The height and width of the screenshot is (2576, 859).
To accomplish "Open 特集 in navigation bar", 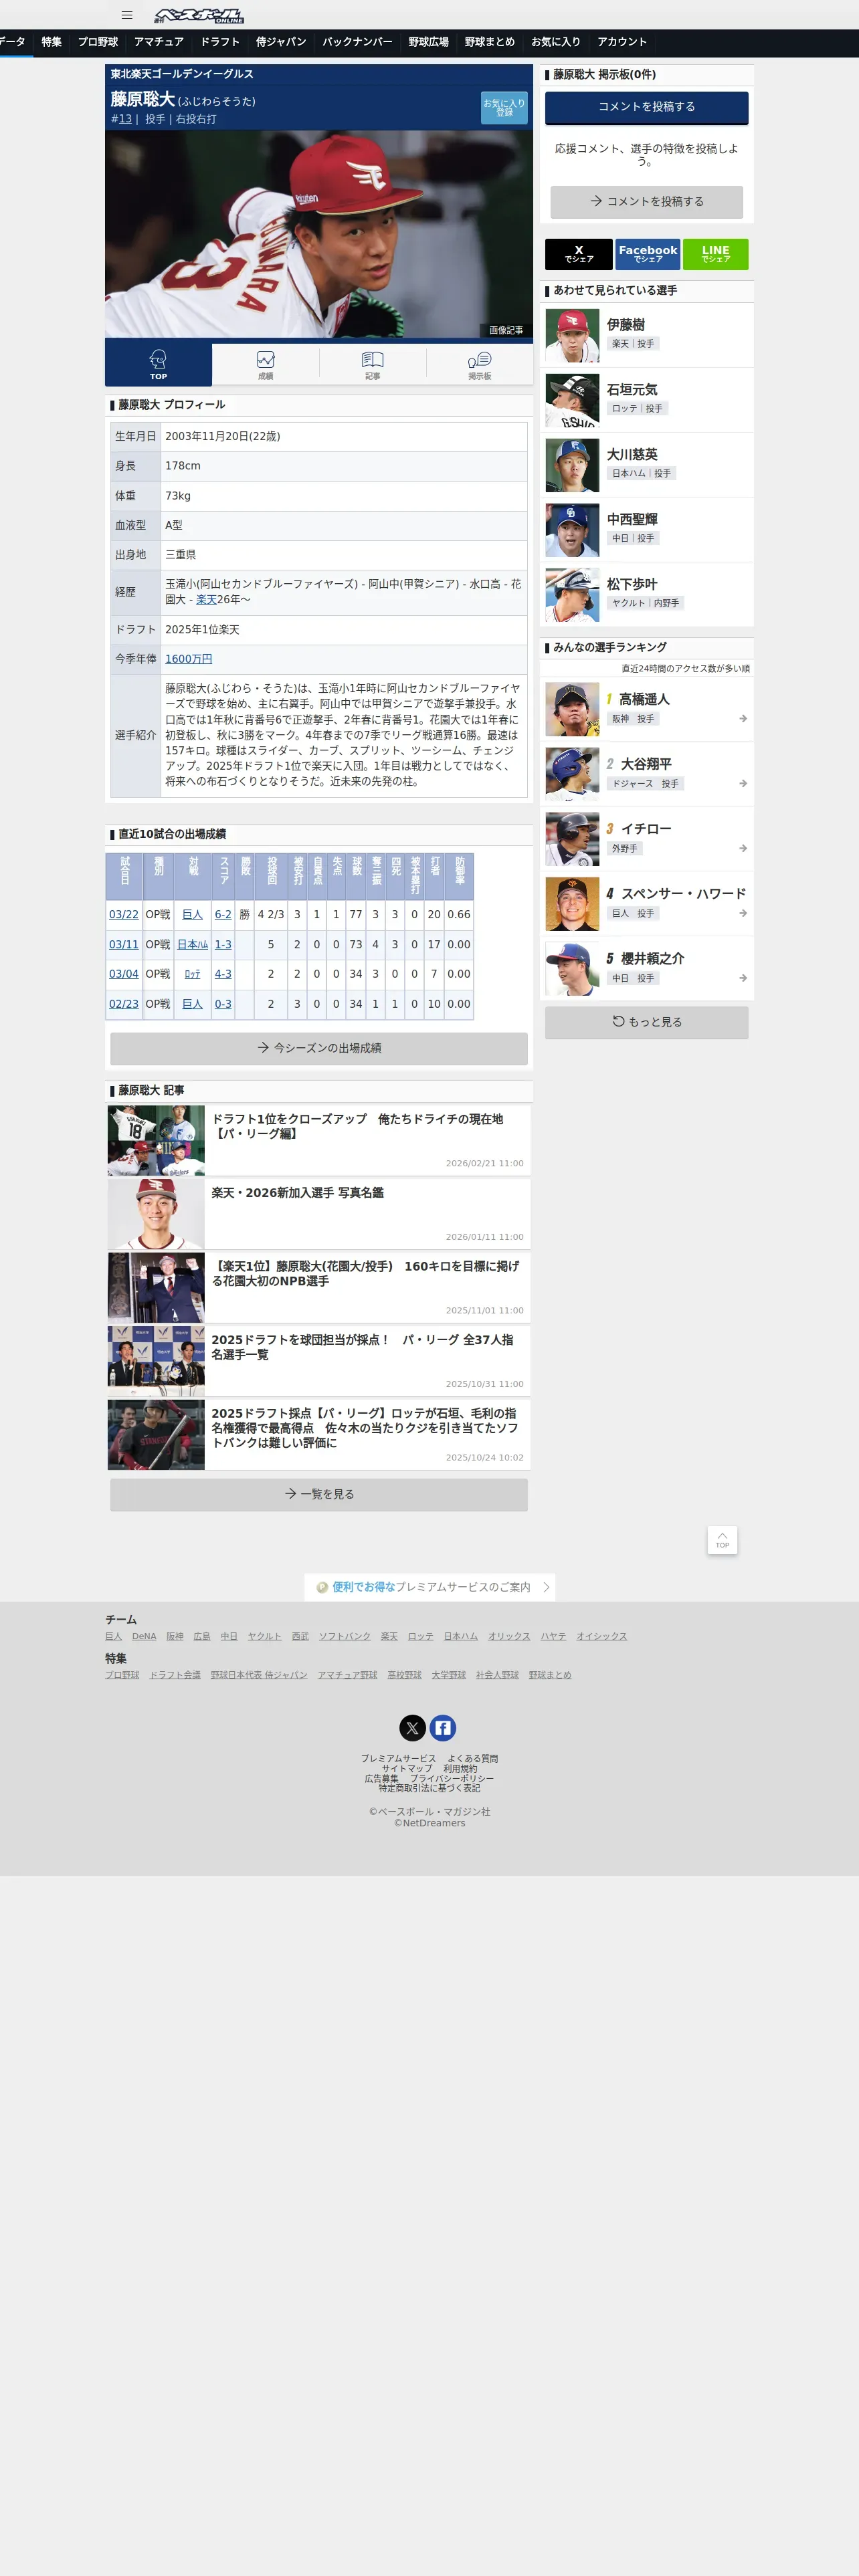I will tap(51, 42).
